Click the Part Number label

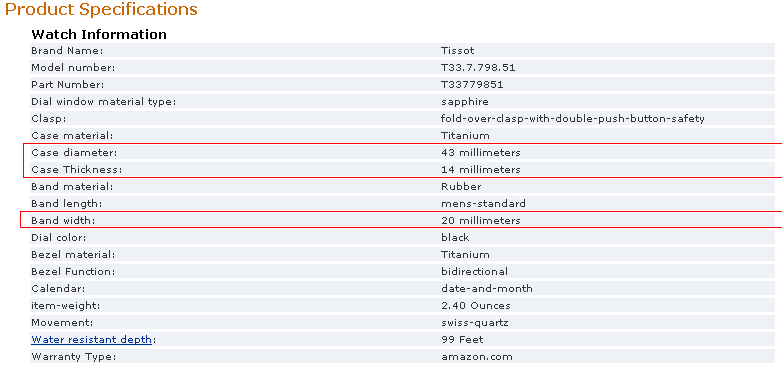coord(67,84)
